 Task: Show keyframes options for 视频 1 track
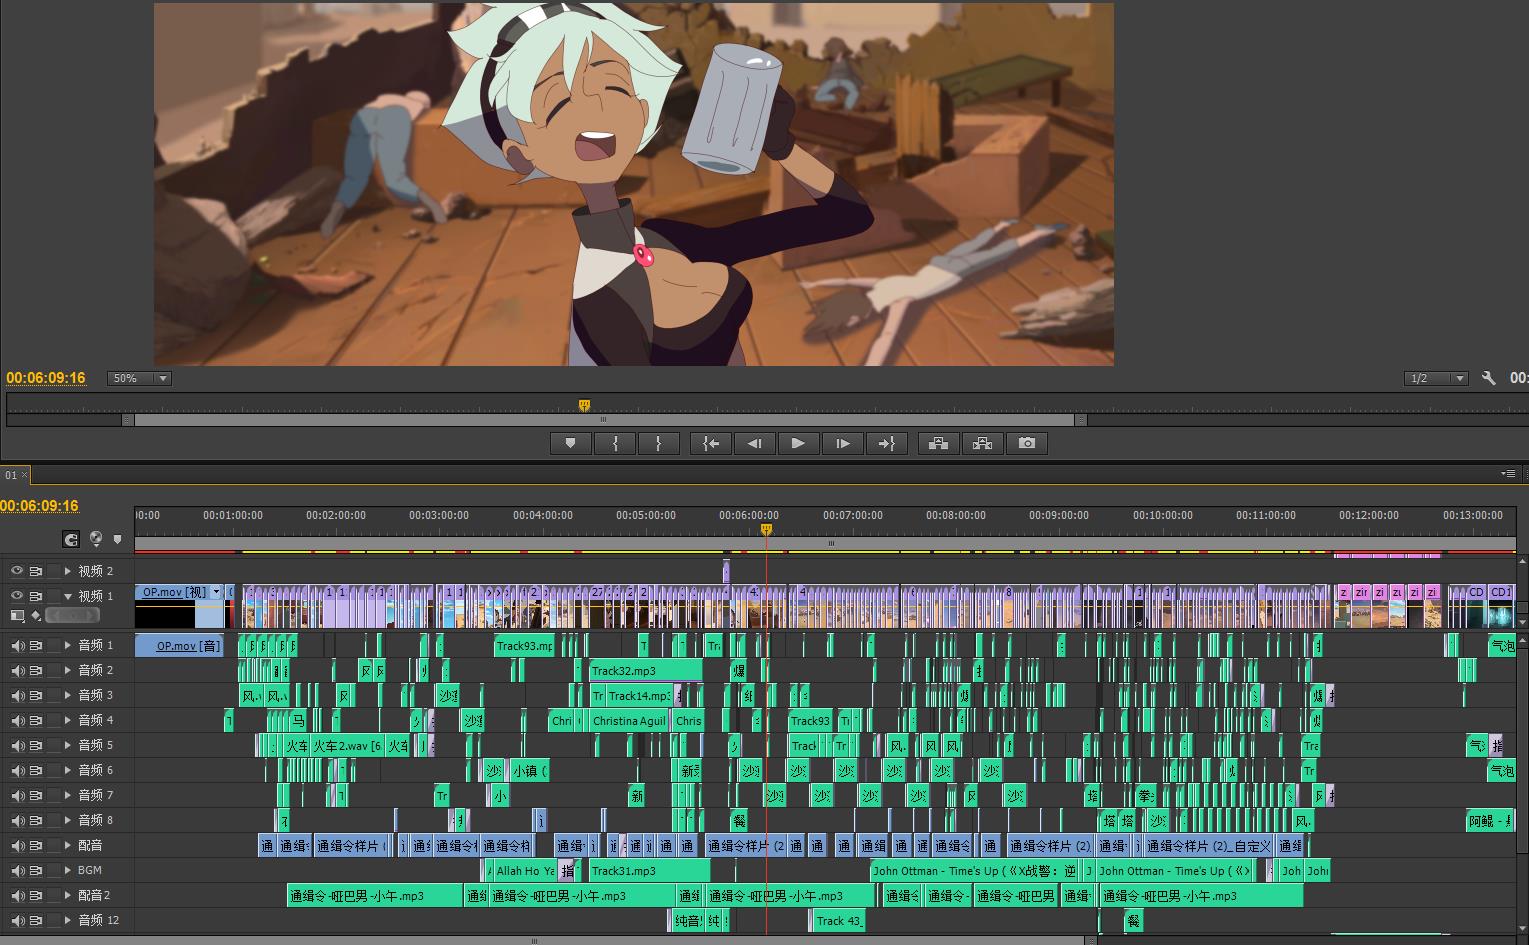coord(36,615)
